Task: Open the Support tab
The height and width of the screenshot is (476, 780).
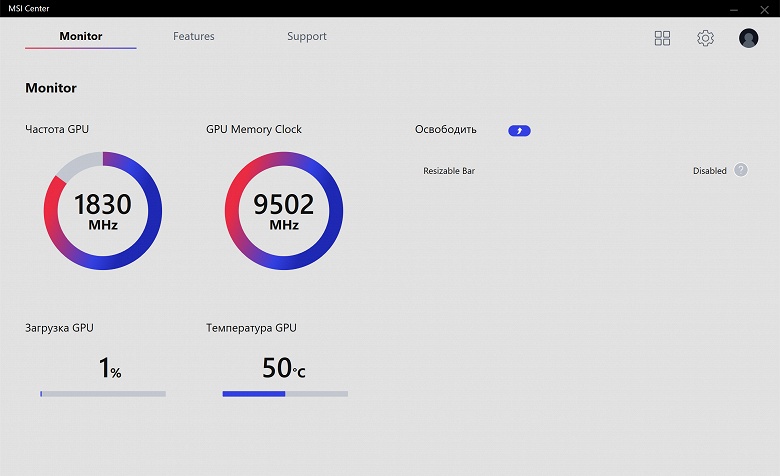Action: point(307,36)
